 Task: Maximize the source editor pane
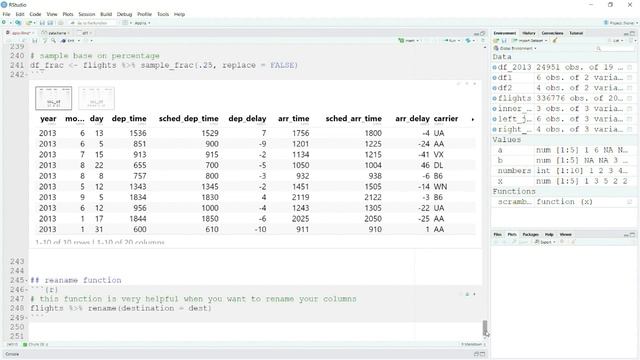click(x=483, y=33)
